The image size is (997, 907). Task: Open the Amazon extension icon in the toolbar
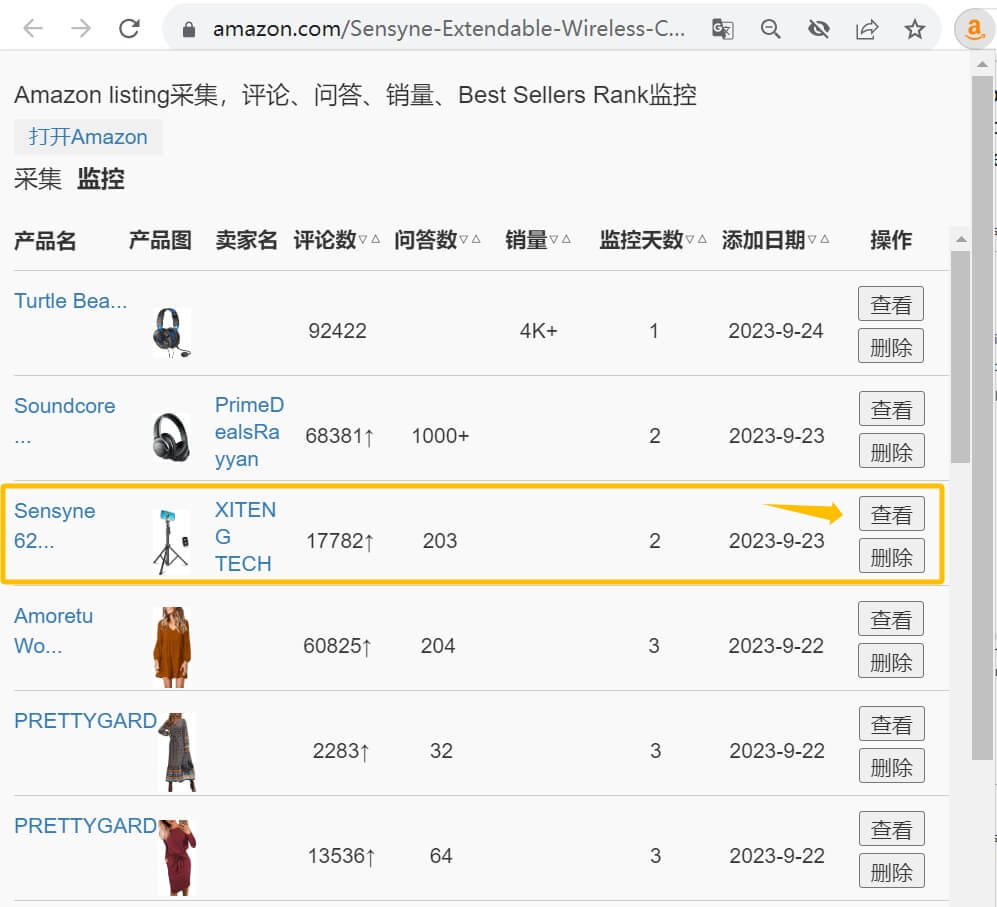[x=974, y=29]
